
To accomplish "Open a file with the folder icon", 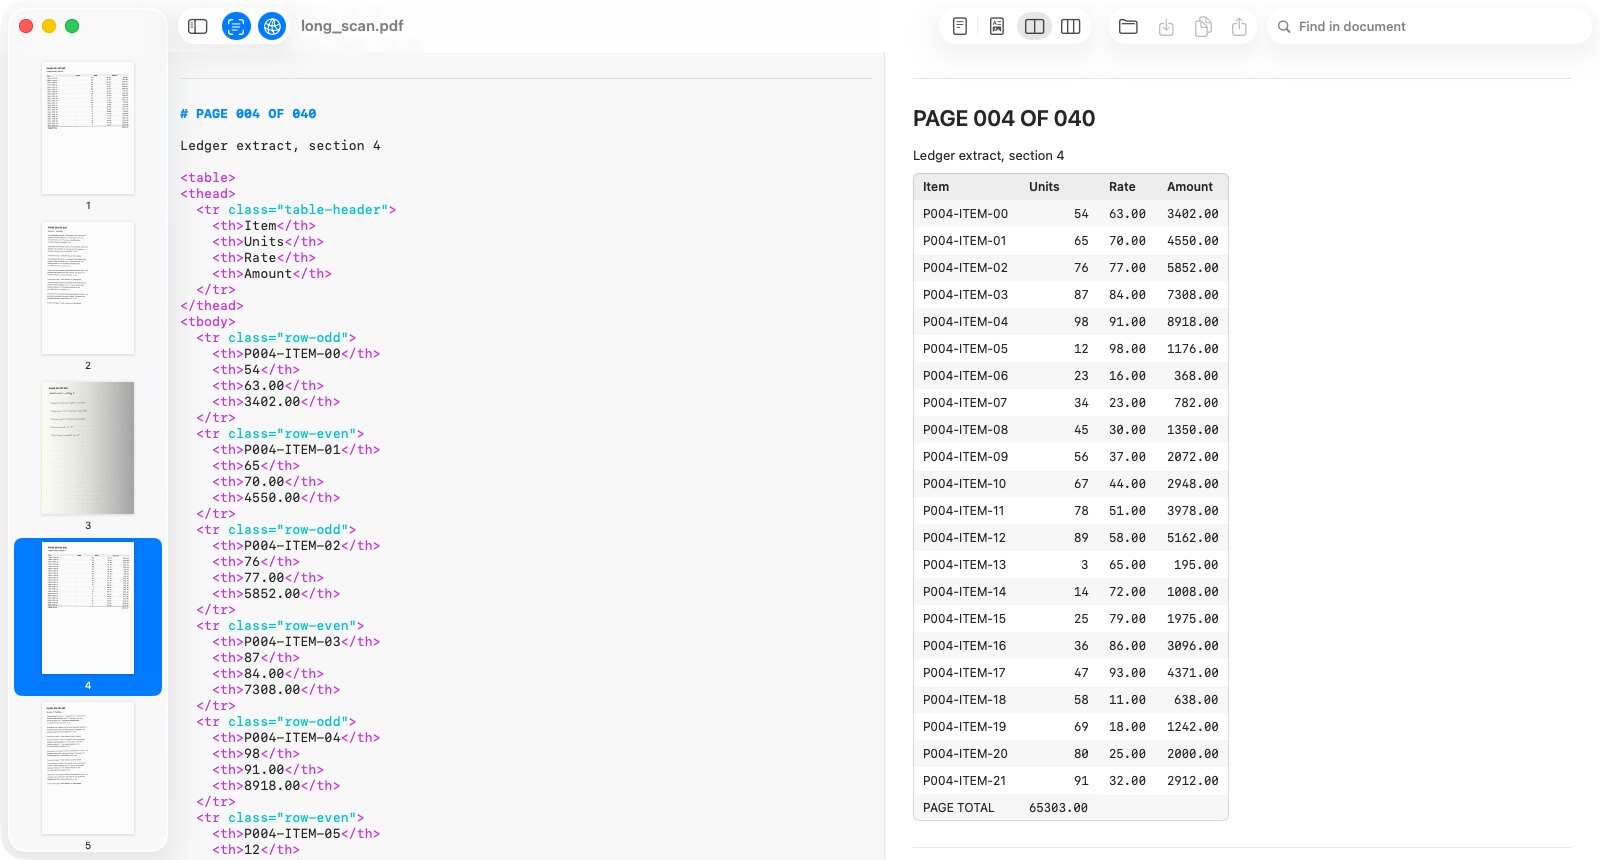I will 1128,26.
